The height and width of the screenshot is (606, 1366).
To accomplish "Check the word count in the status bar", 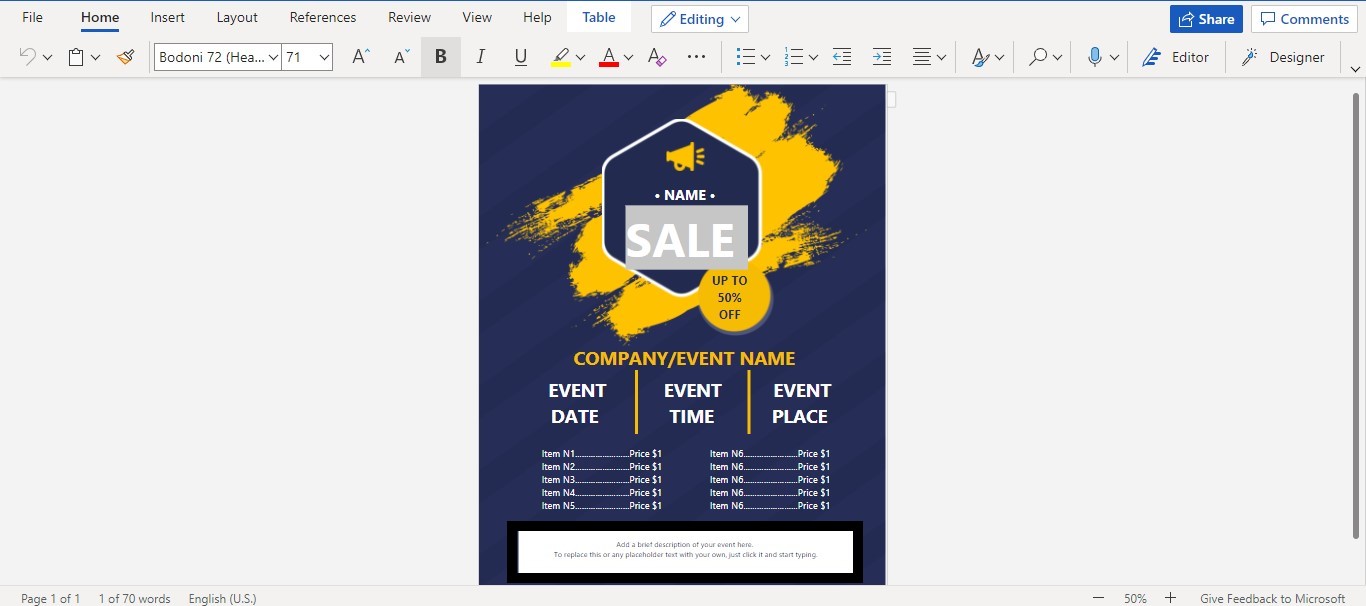I will [x=135, y=598].
